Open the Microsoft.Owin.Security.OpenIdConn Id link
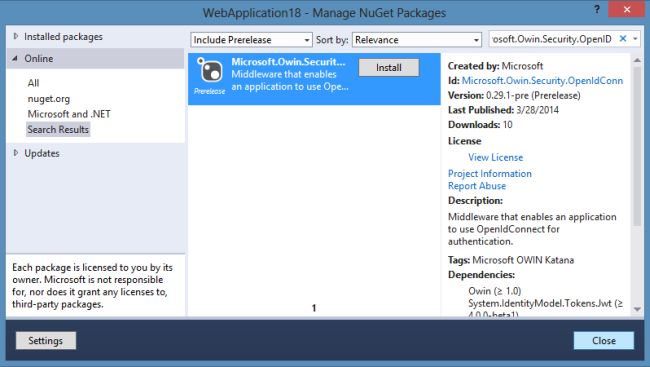650x367 pixels. tap(542, 80)
